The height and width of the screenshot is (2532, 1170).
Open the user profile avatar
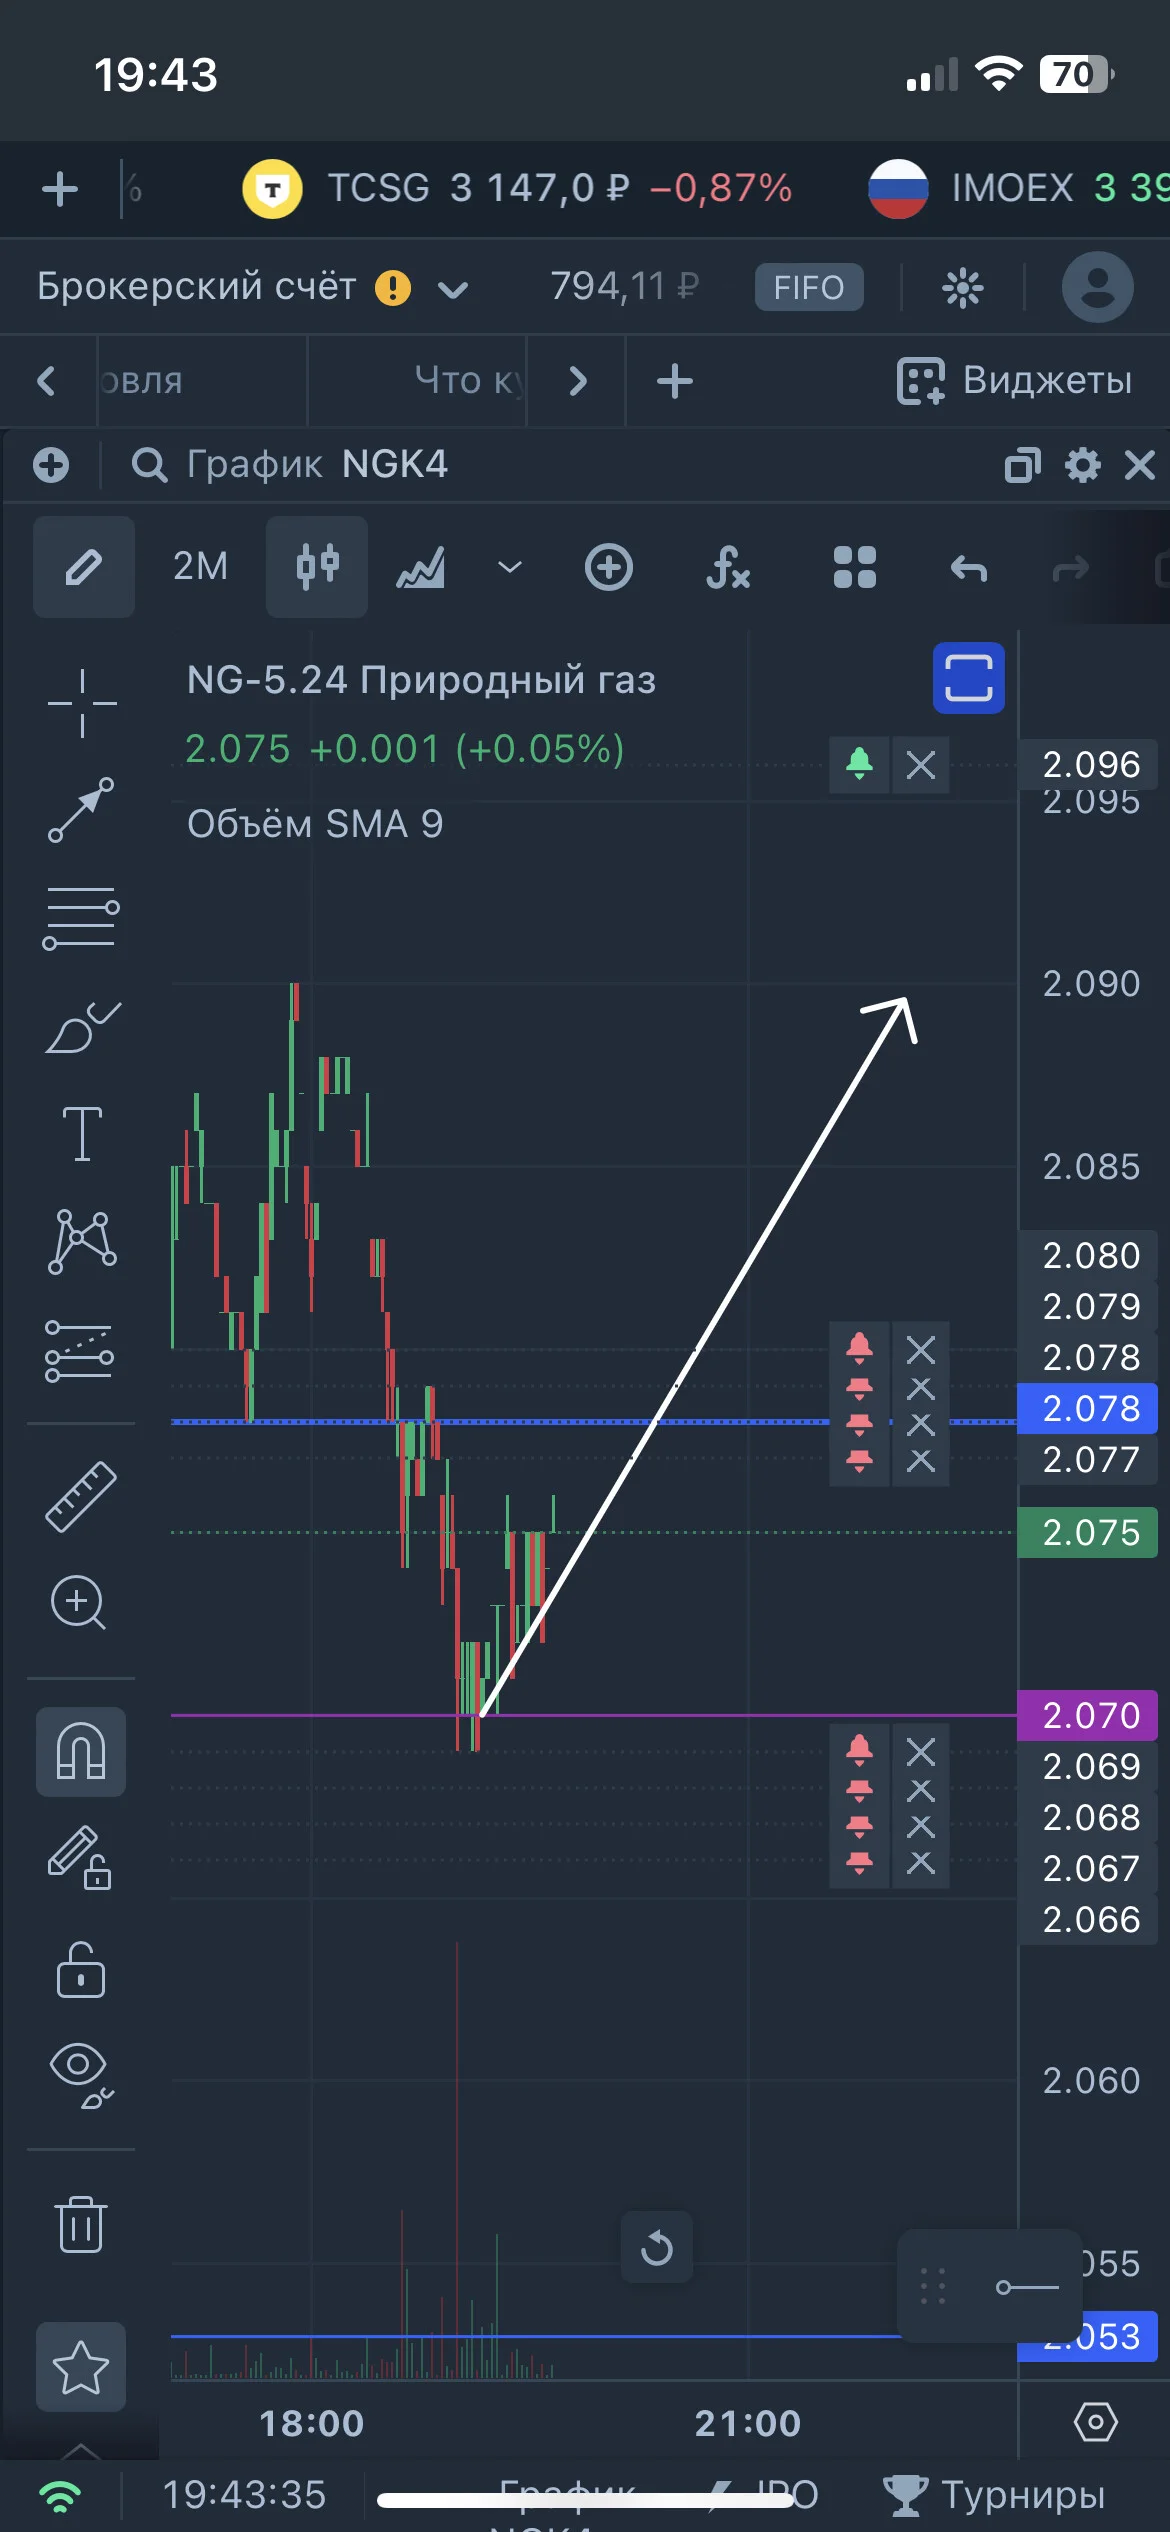[1097, 287]
